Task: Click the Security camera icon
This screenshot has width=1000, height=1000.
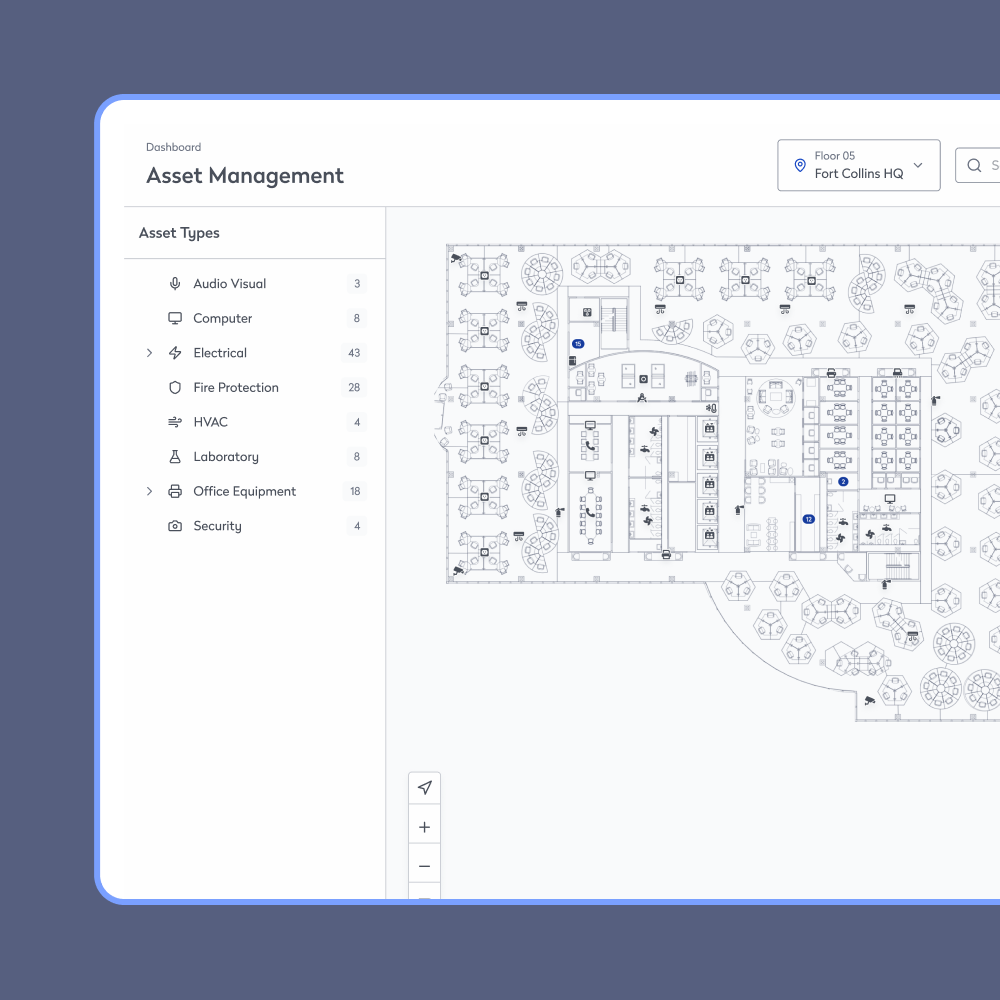Action: click(175, 526)
